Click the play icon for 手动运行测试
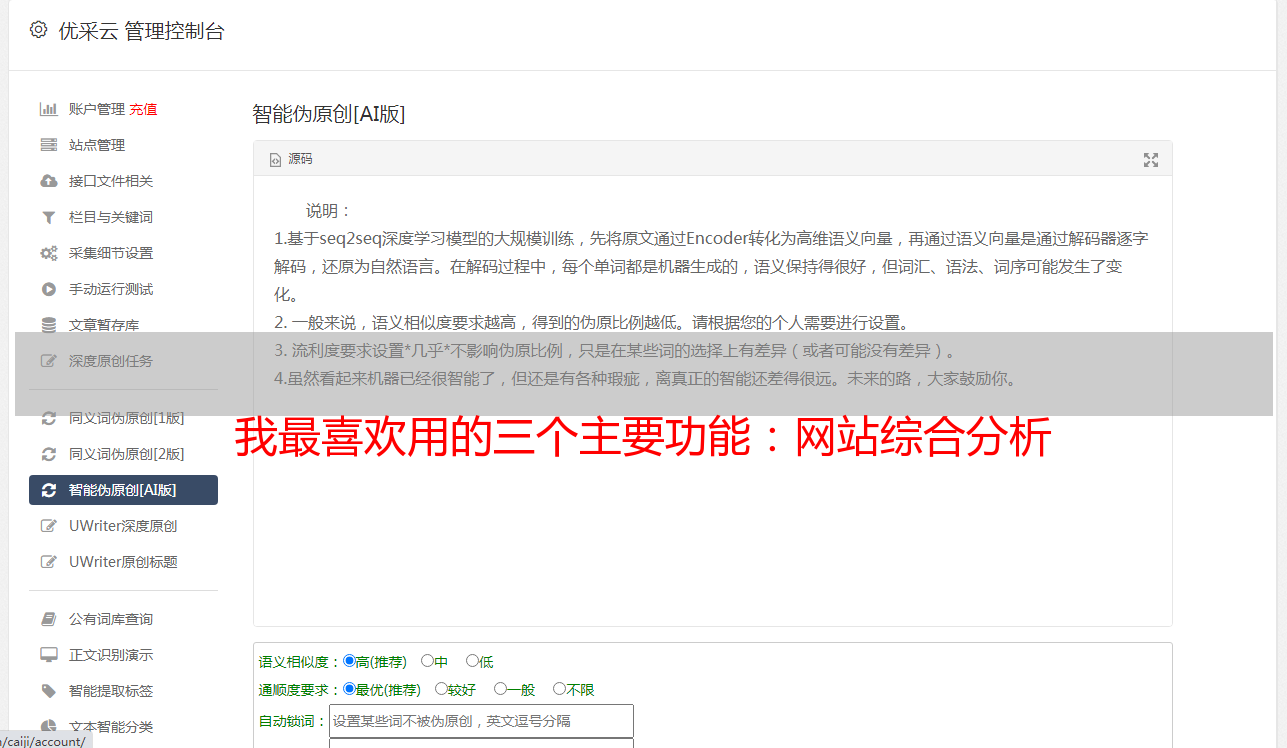 48,289
